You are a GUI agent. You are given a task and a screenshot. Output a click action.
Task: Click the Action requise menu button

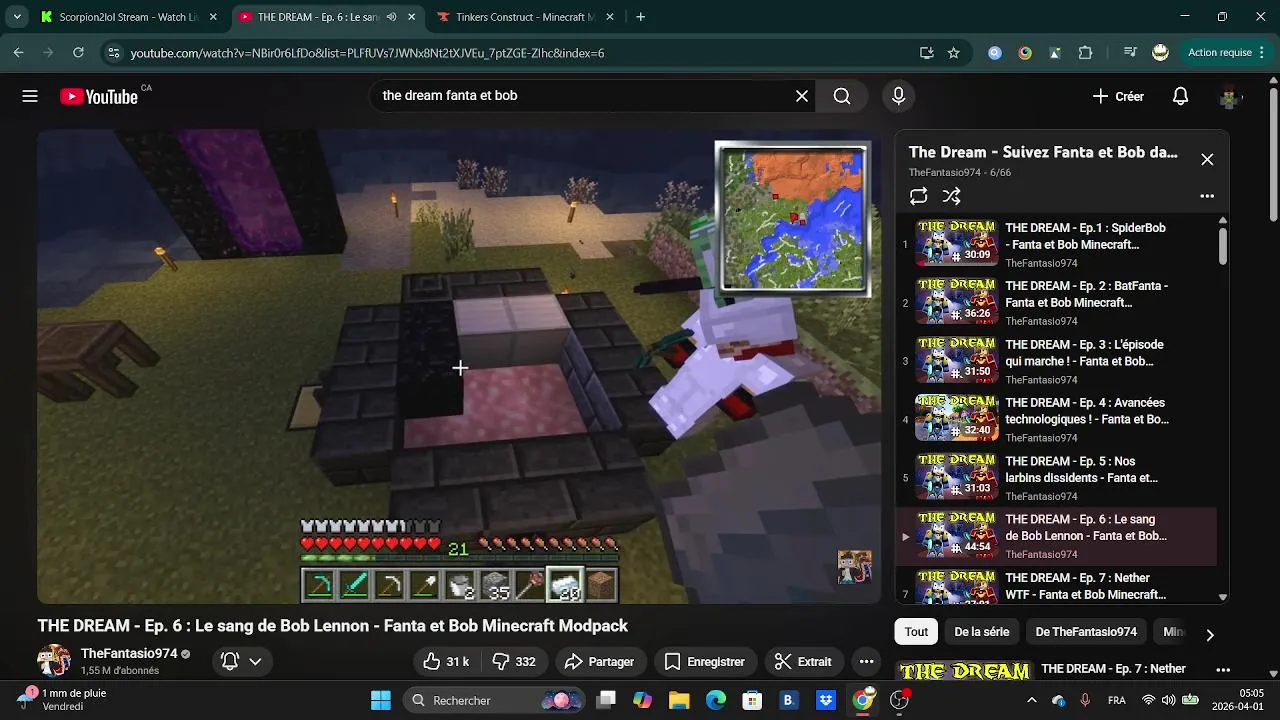click(x=1228, y=53)
